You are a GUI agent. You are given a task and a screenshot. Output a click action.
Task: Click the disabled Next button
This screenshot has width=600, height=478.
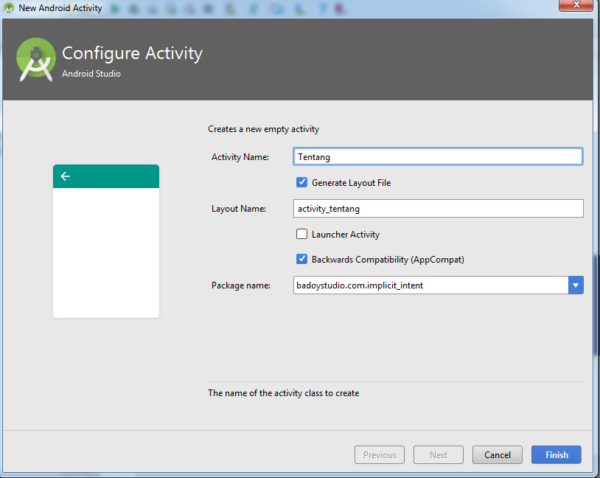tap(438, 455)
